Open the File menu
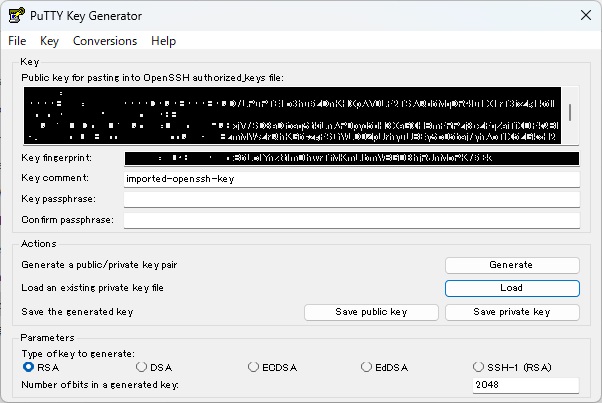This screenshot has width=602, height=403. point(17,41)
